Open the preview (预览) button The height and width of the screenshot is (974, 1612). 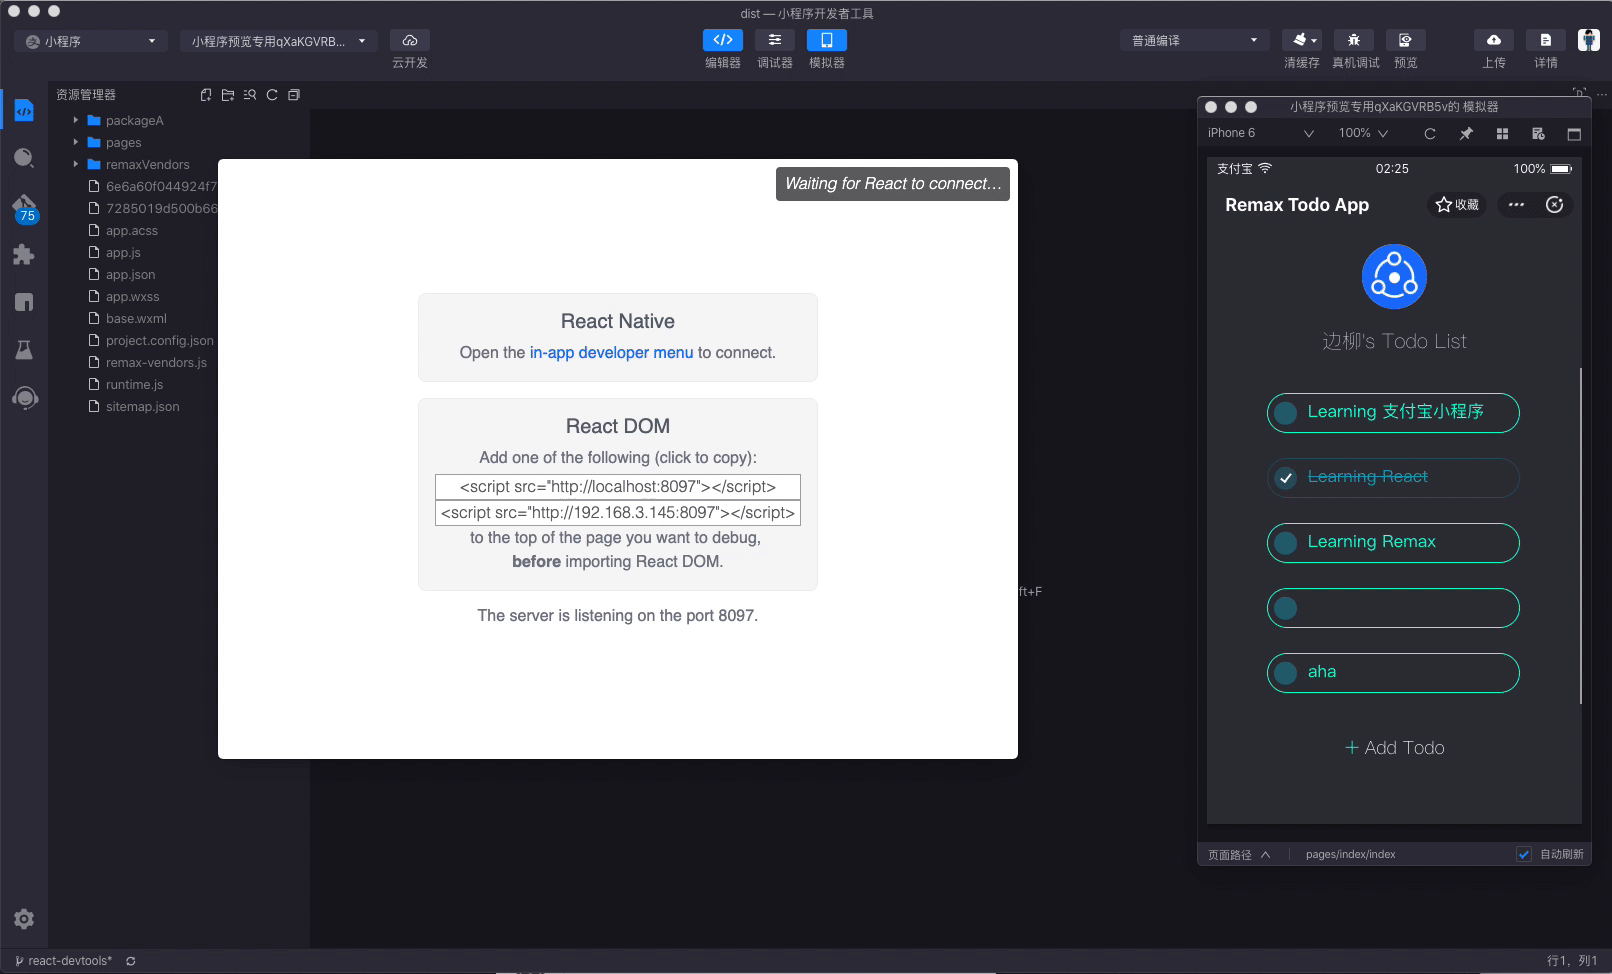click(1406, 40)
